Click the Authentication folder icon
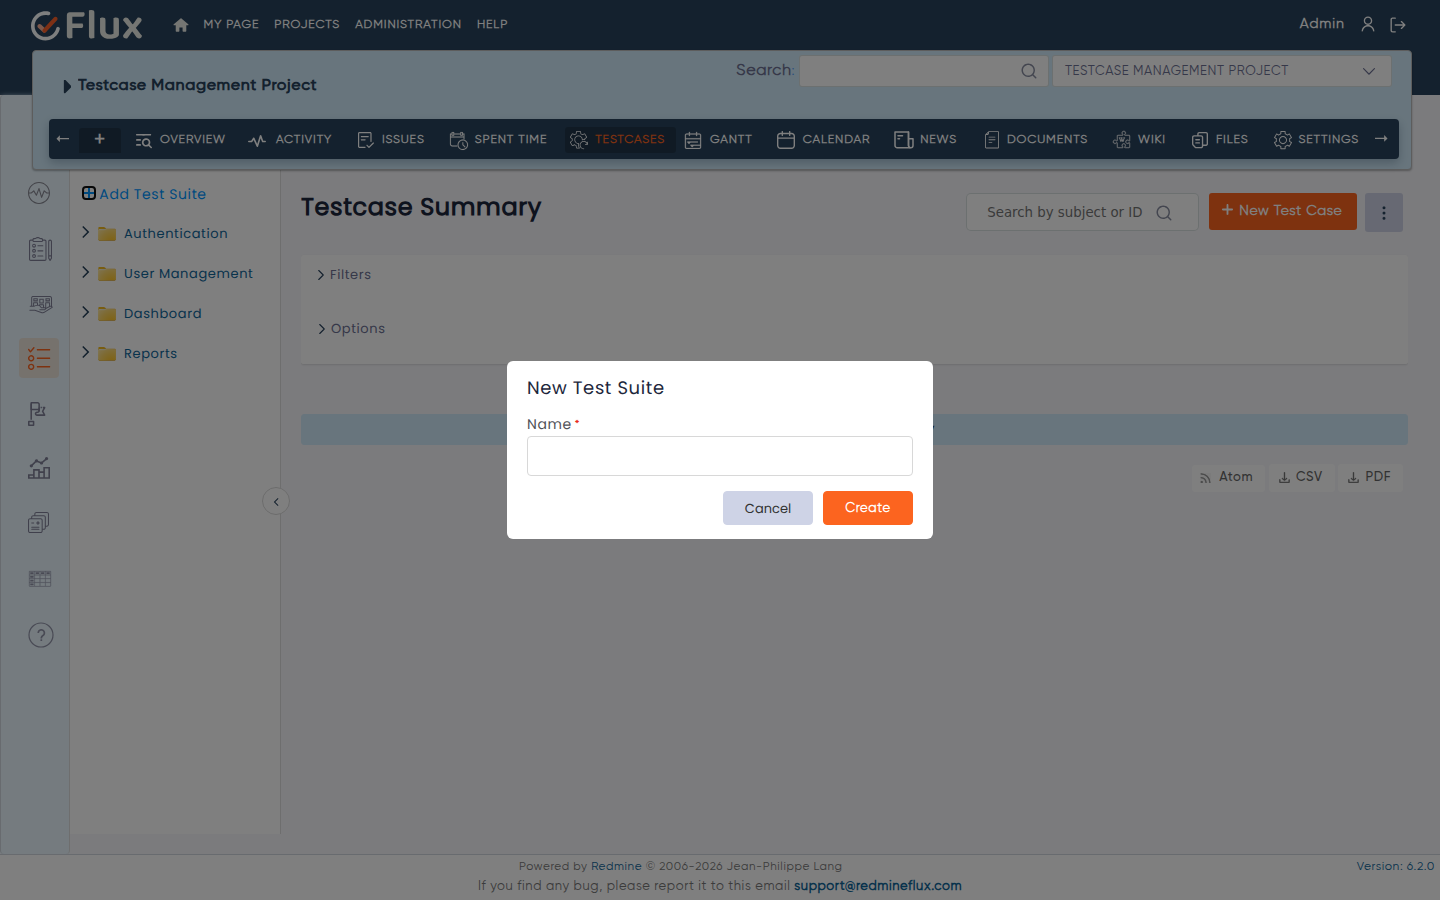Screen dimensions: 1440x900 107,234
